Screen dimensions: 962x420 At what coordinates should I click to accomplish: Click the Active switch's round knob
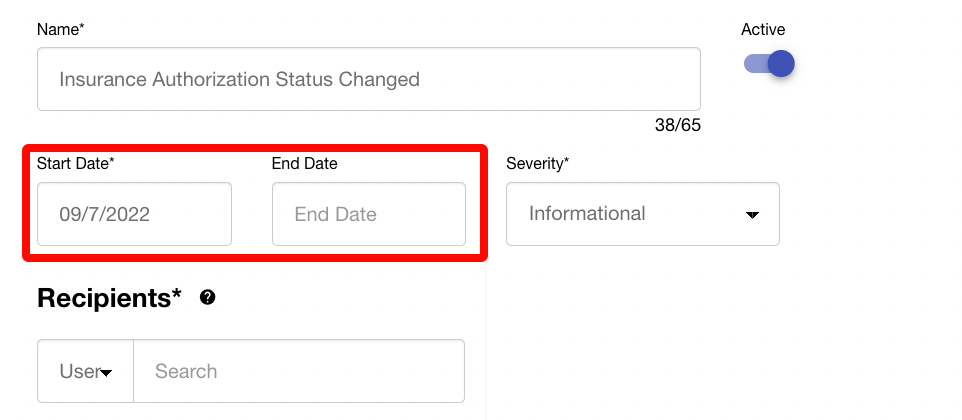[x=781, y=65]
